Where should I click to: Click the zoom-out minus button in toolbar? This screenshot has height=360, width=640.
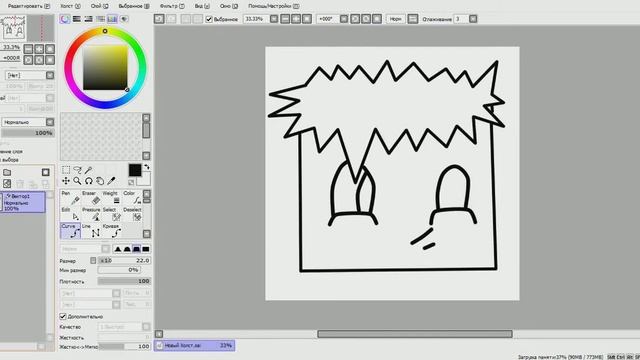pyautogui.click(x=285, y=19)
